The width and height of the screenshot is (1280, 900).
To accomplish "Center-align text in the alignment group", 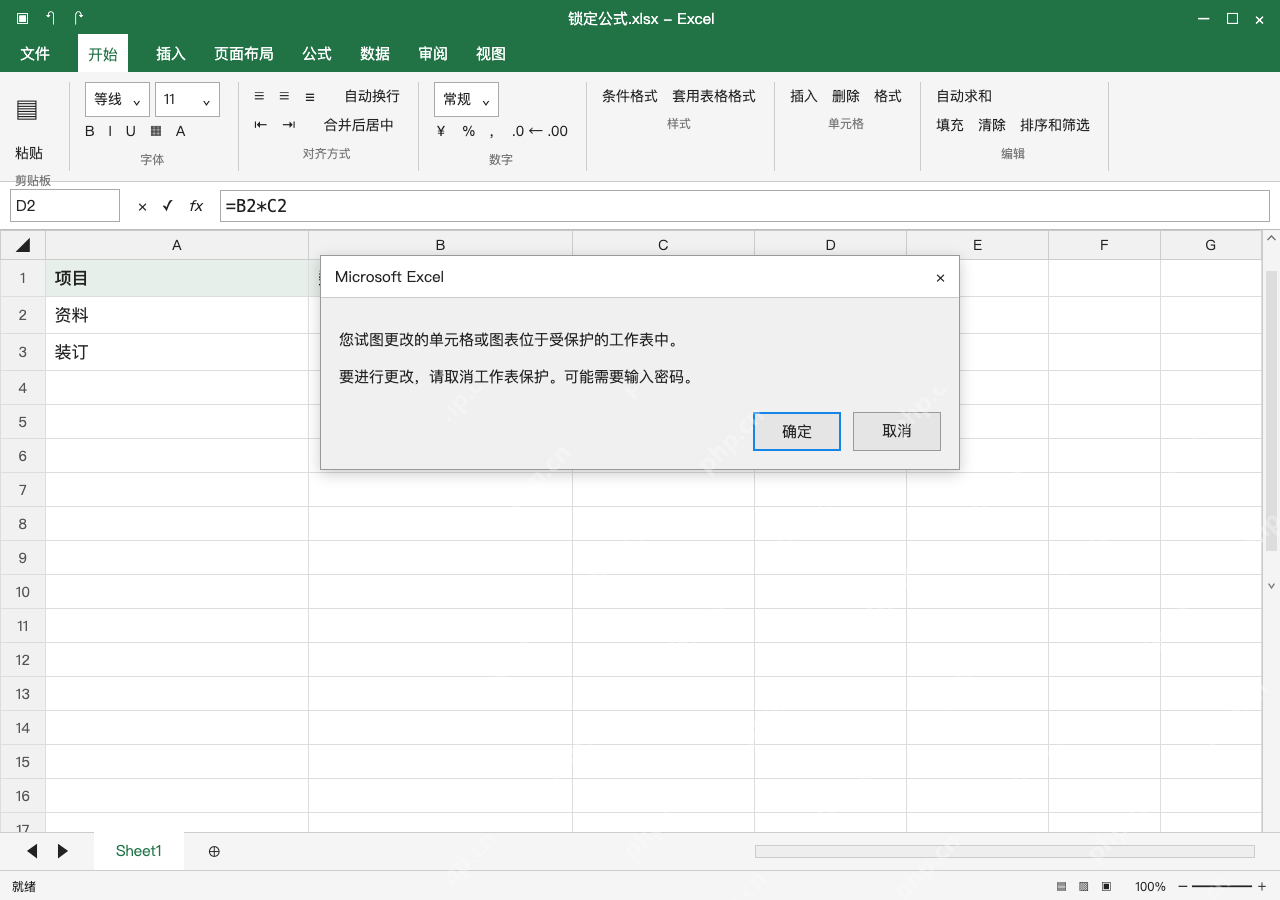I will click(x=284, y=96).
